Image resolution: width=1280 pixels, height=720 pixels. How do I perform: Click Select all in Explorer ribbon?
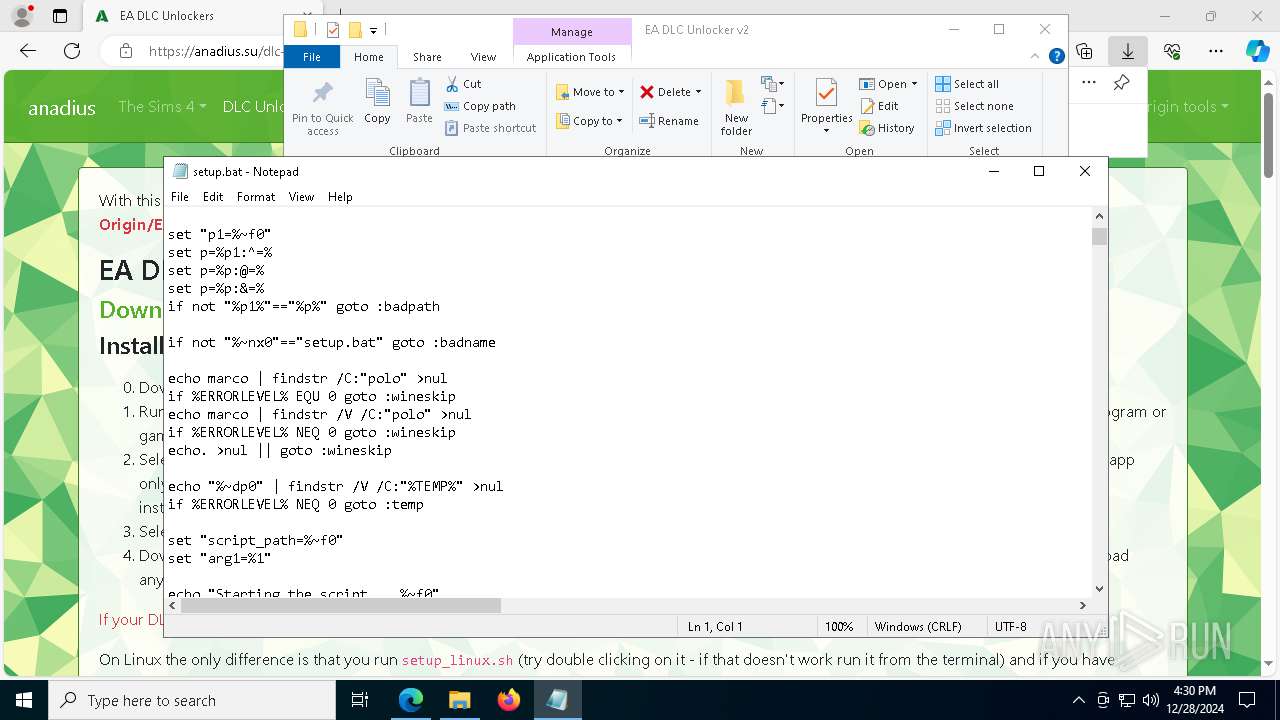pos(967,84)
